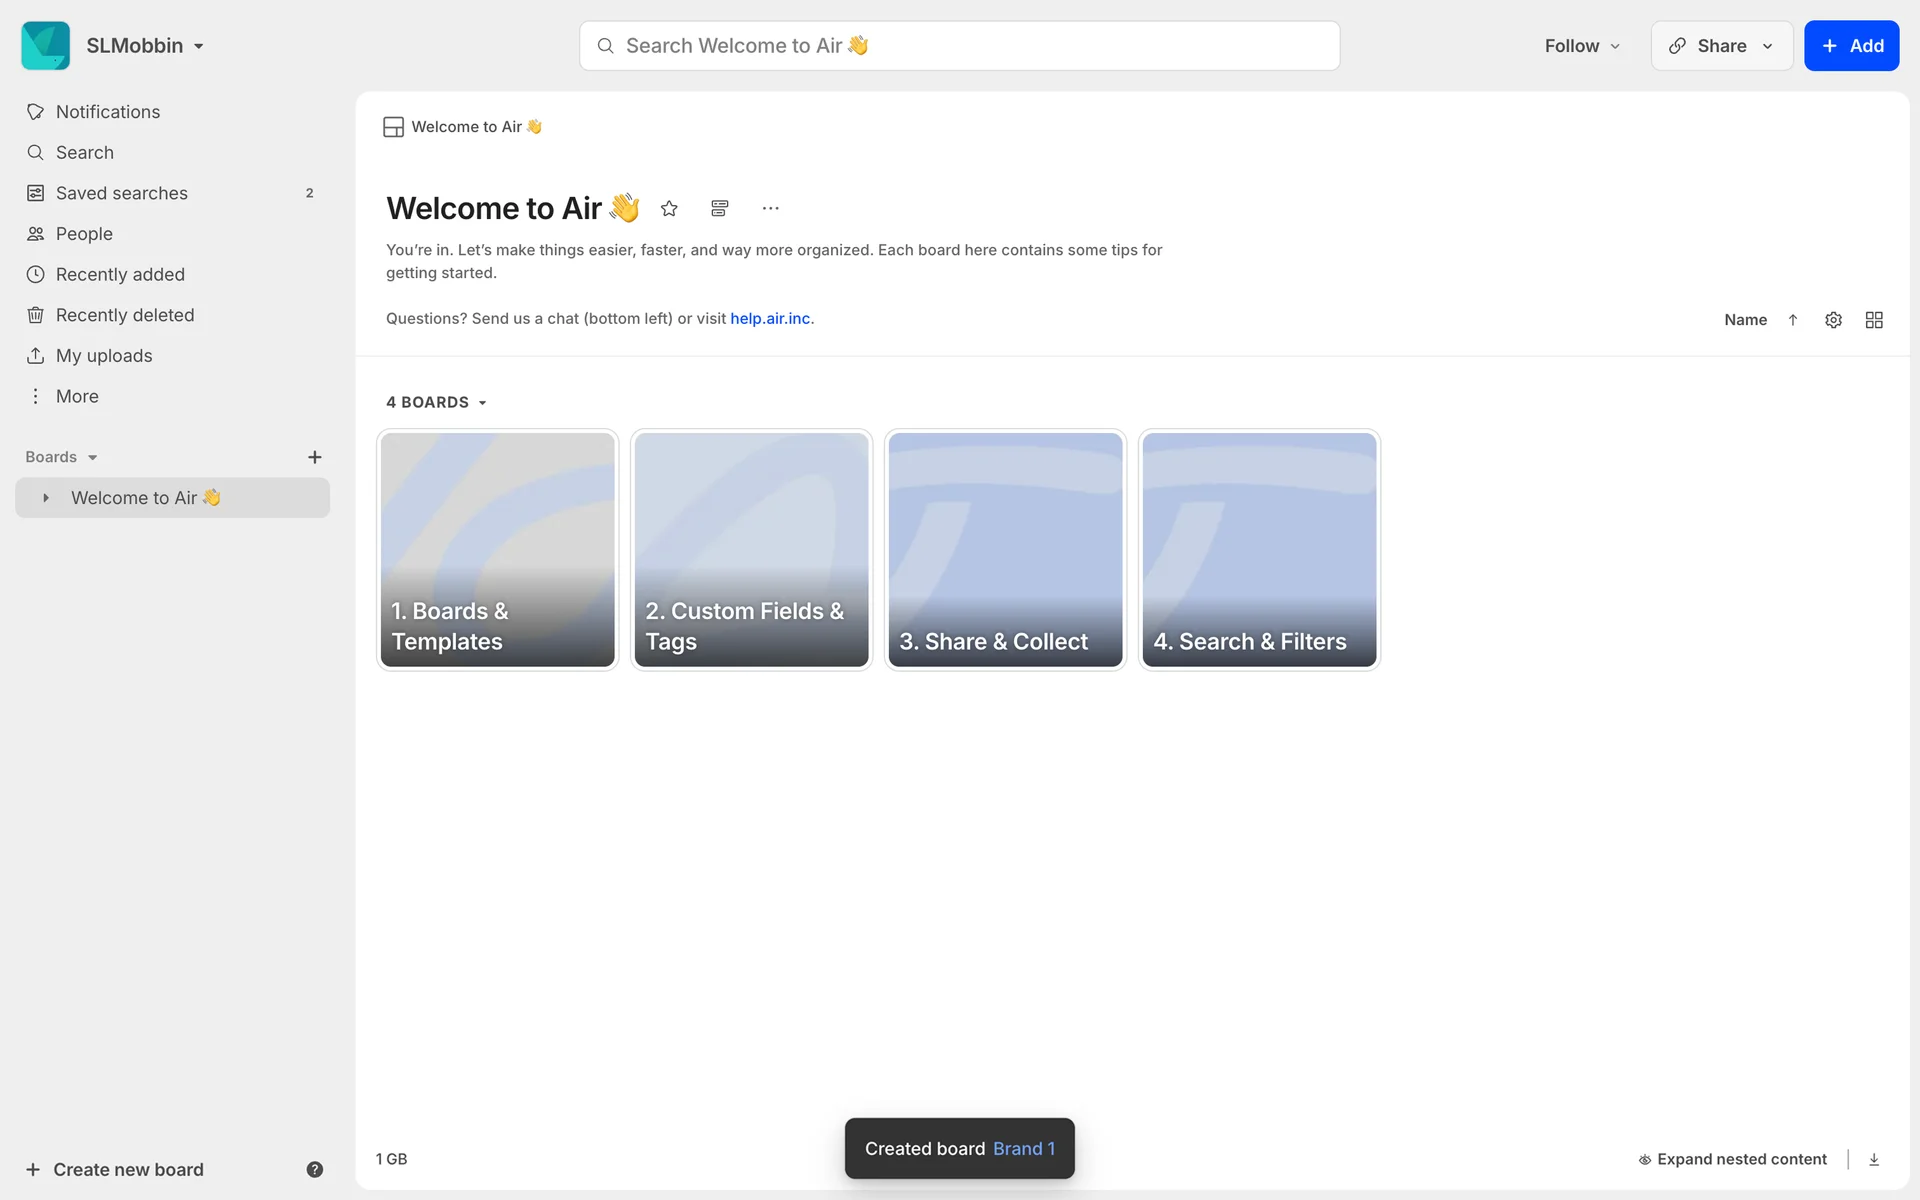
Task: Focus the Search Welcome to Air field
Action: tap(960, 46)
